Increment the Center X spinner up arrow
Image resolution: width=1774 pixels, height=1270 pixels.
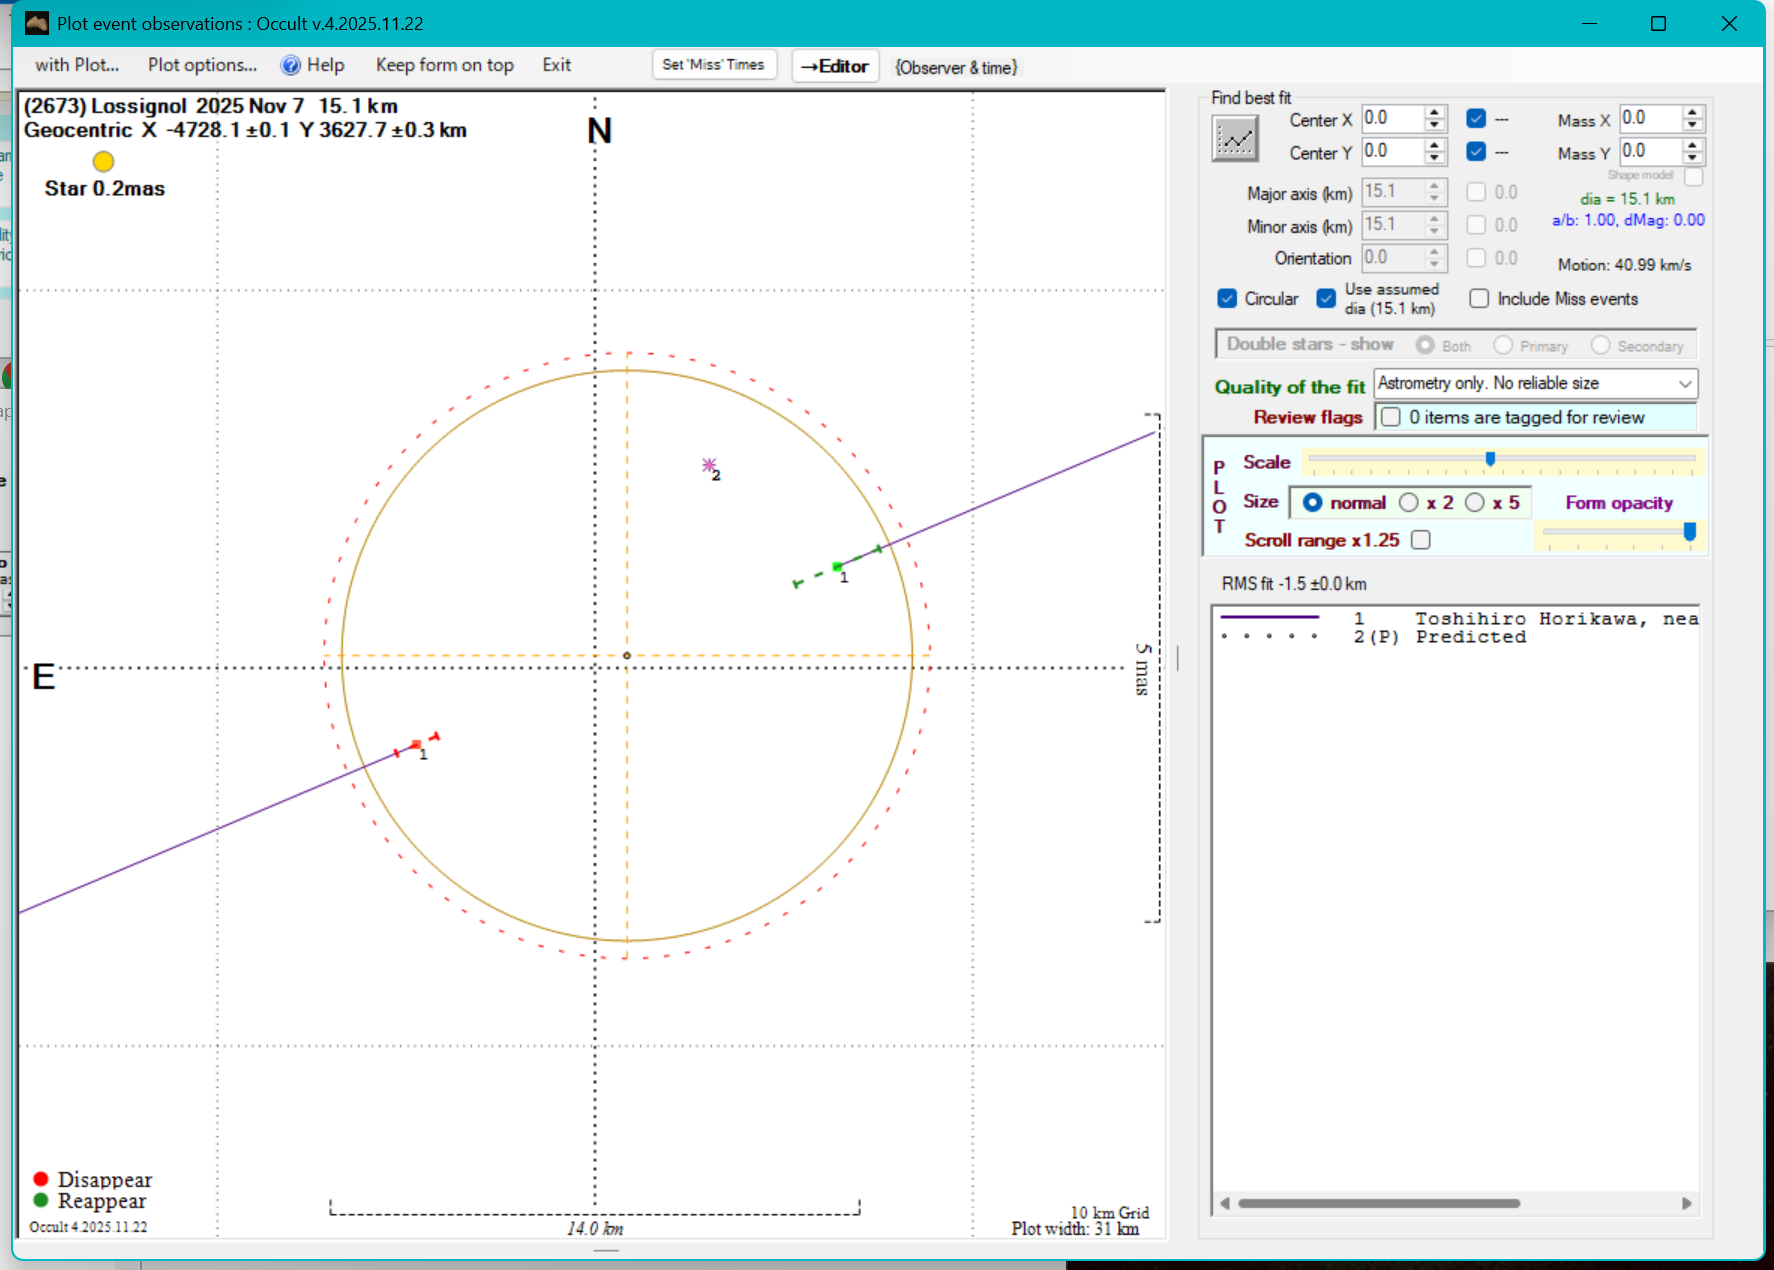[1435, 112]
